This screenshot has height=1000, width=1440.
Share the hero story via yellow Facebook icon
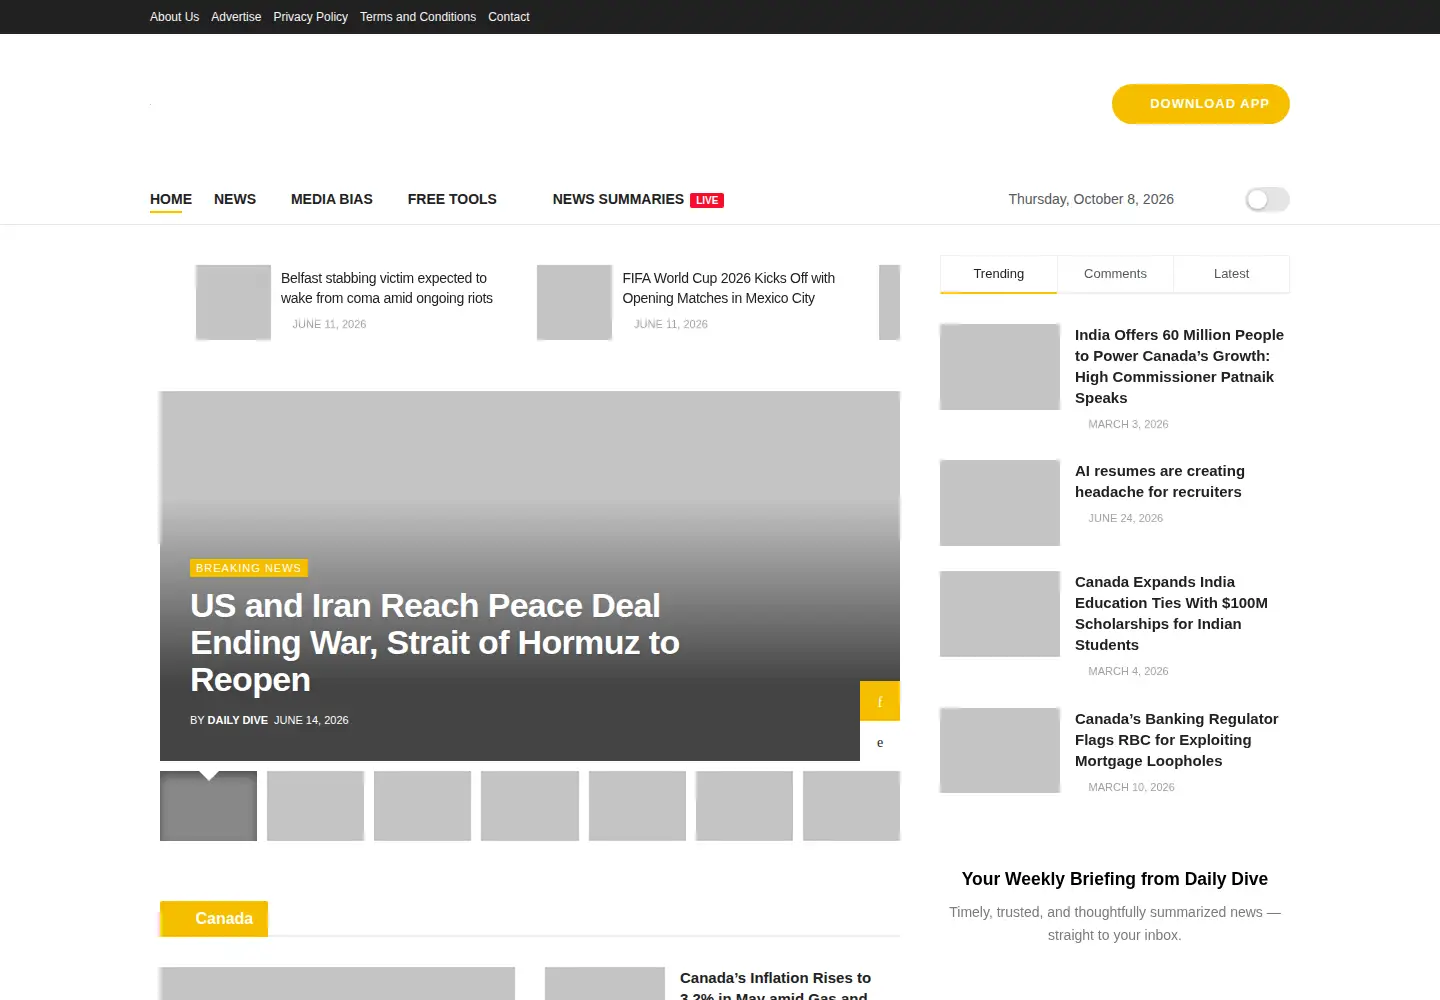[x=880, y=701]
